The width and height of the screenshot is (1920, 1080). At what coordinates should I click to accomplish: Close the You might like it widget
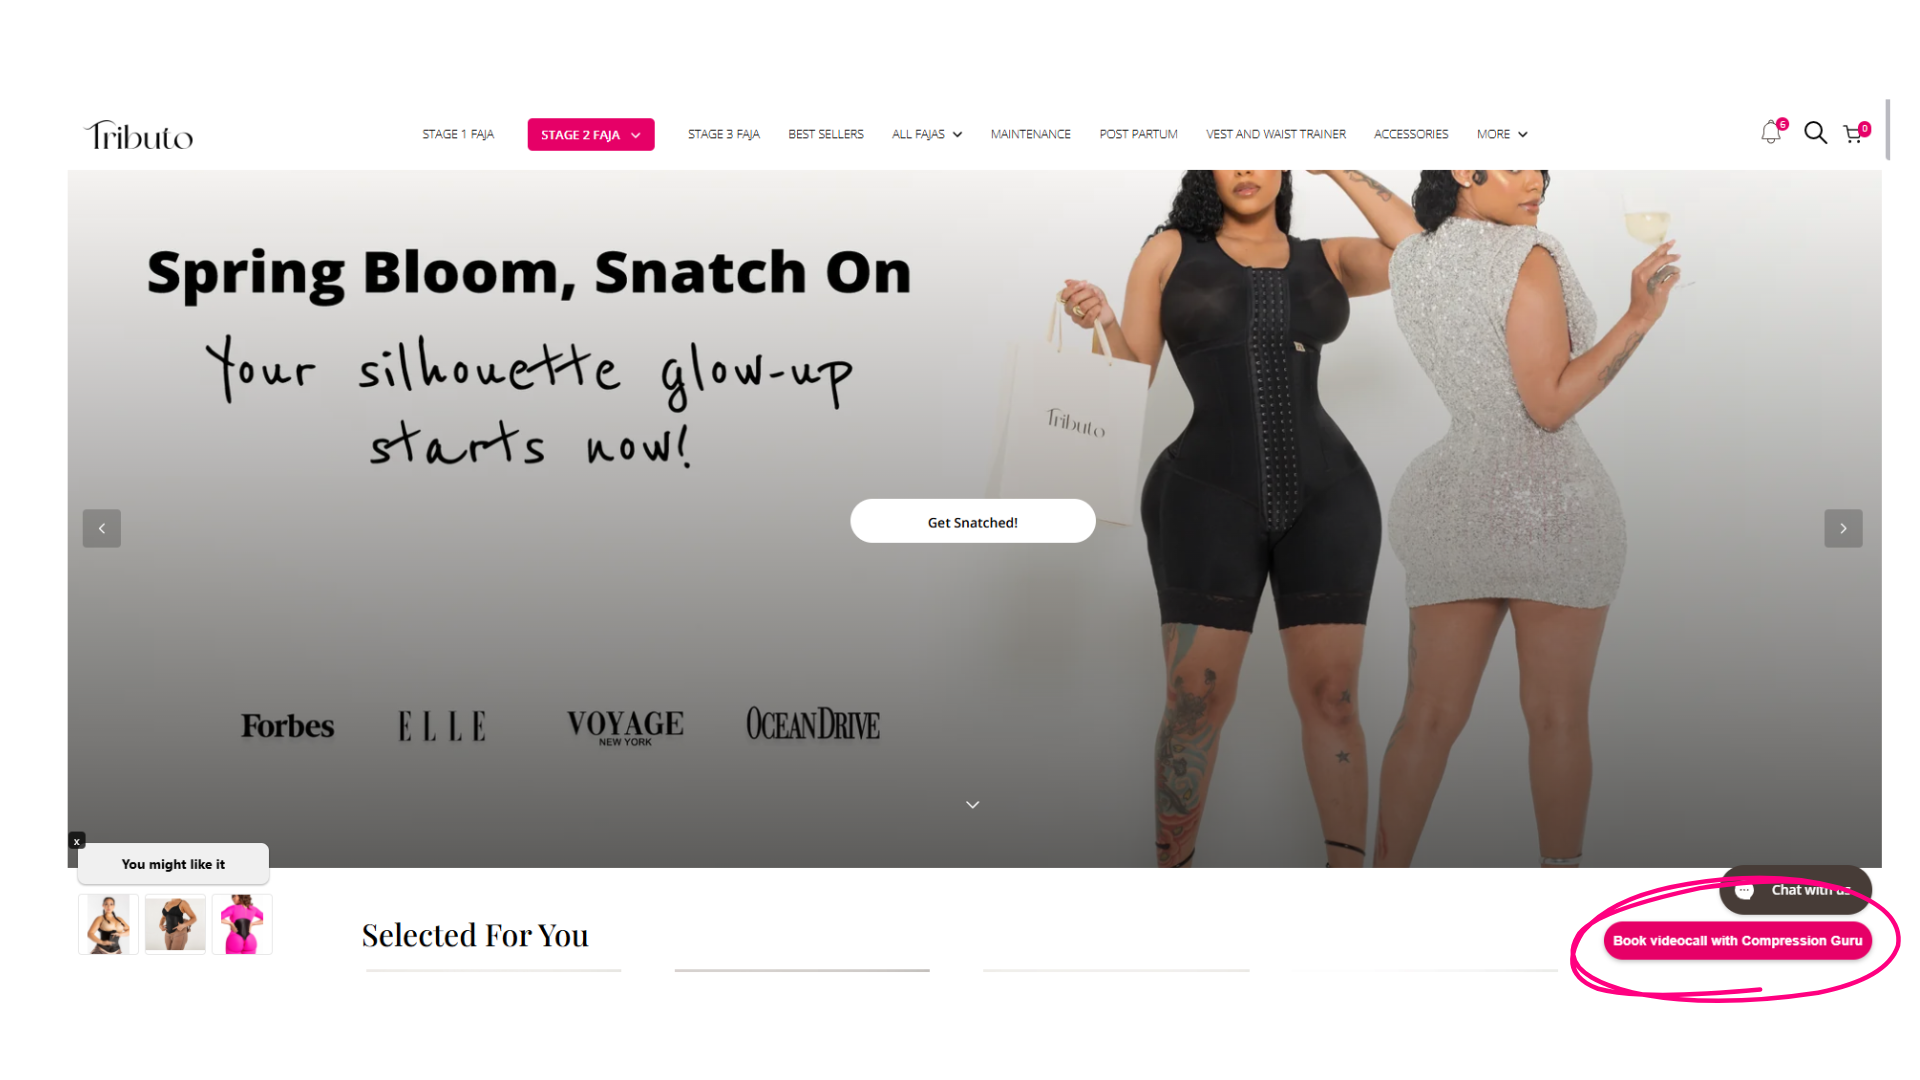coord(77,841)
